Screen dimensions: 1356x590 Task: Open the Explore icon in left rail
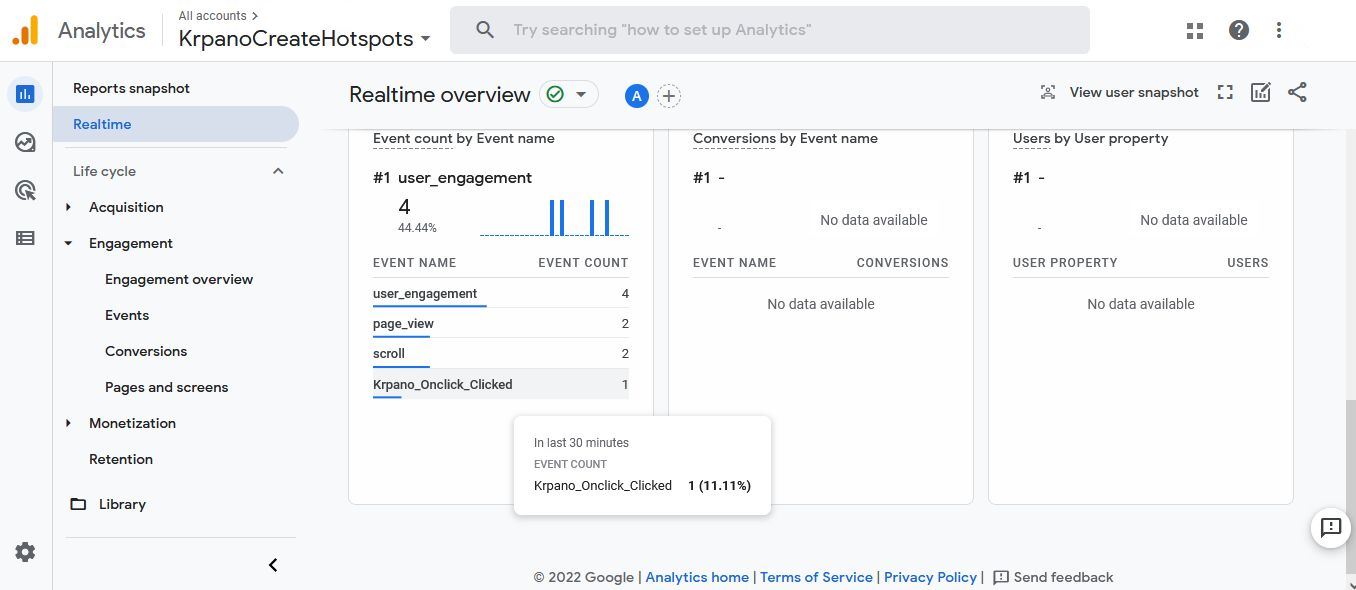(25, 142)
